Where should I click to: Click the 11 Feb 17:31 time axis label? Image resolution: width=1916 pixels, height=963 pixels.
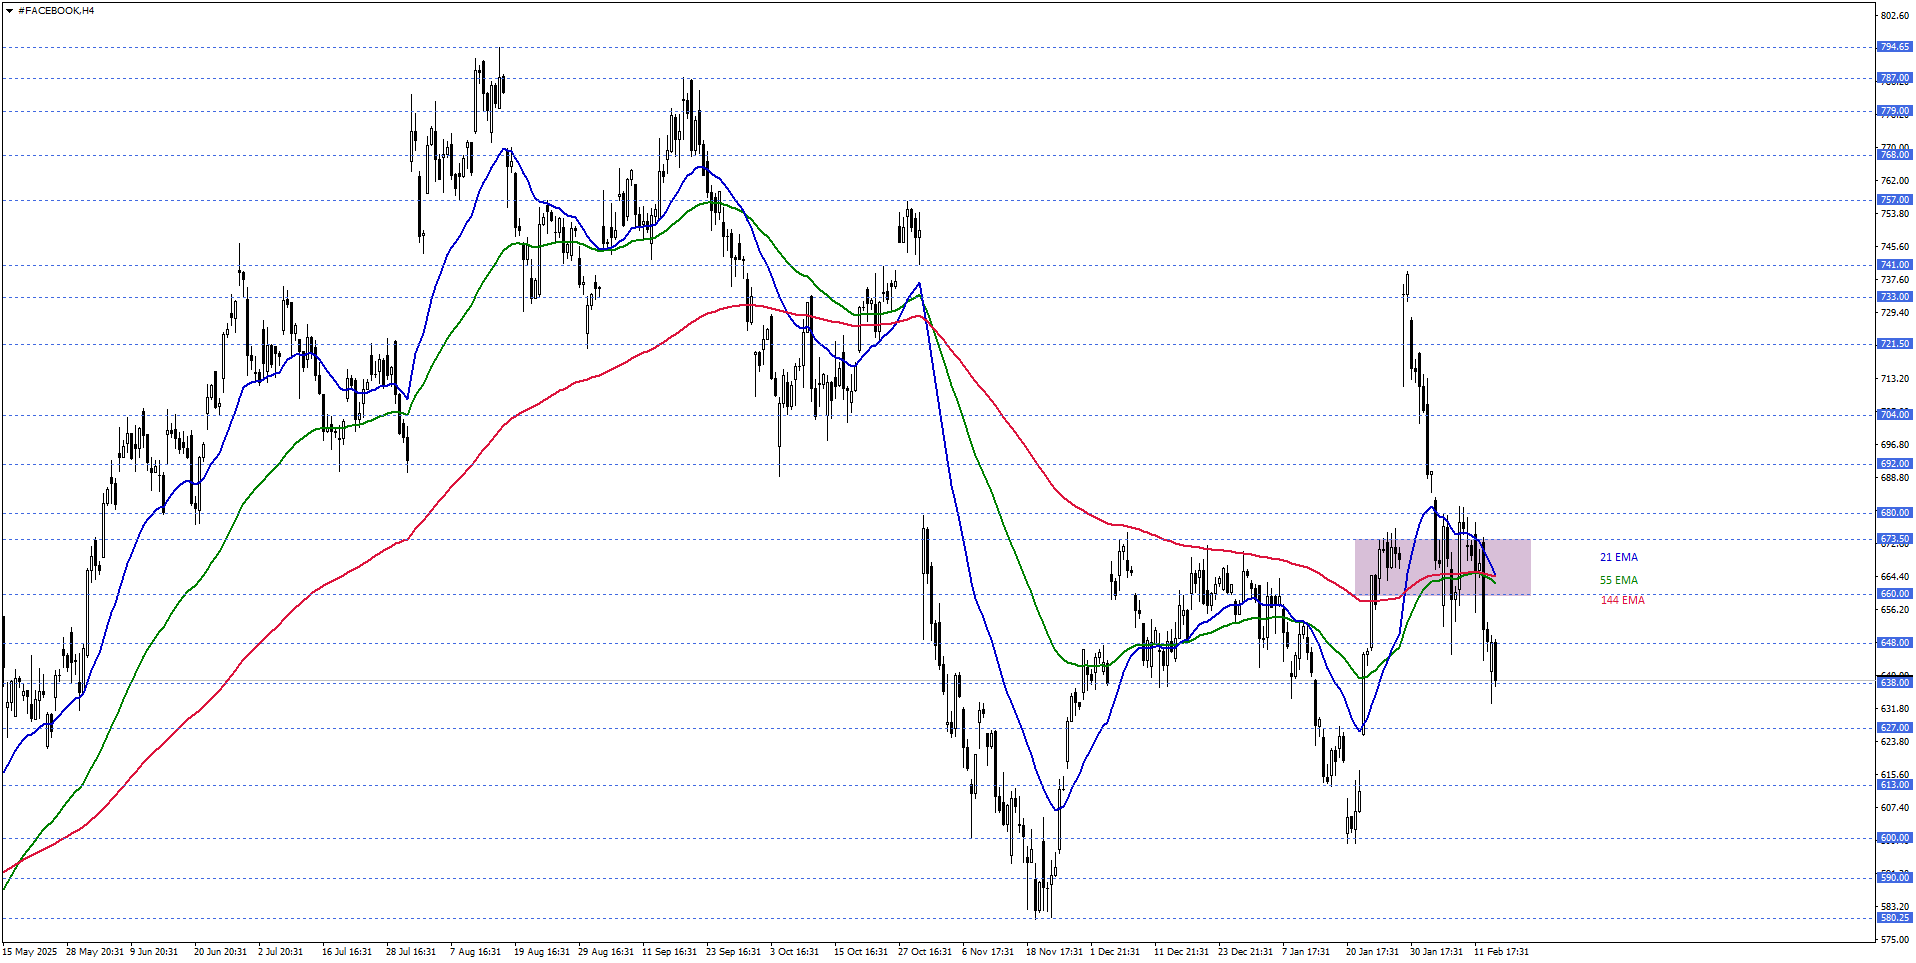[1501, 952]
